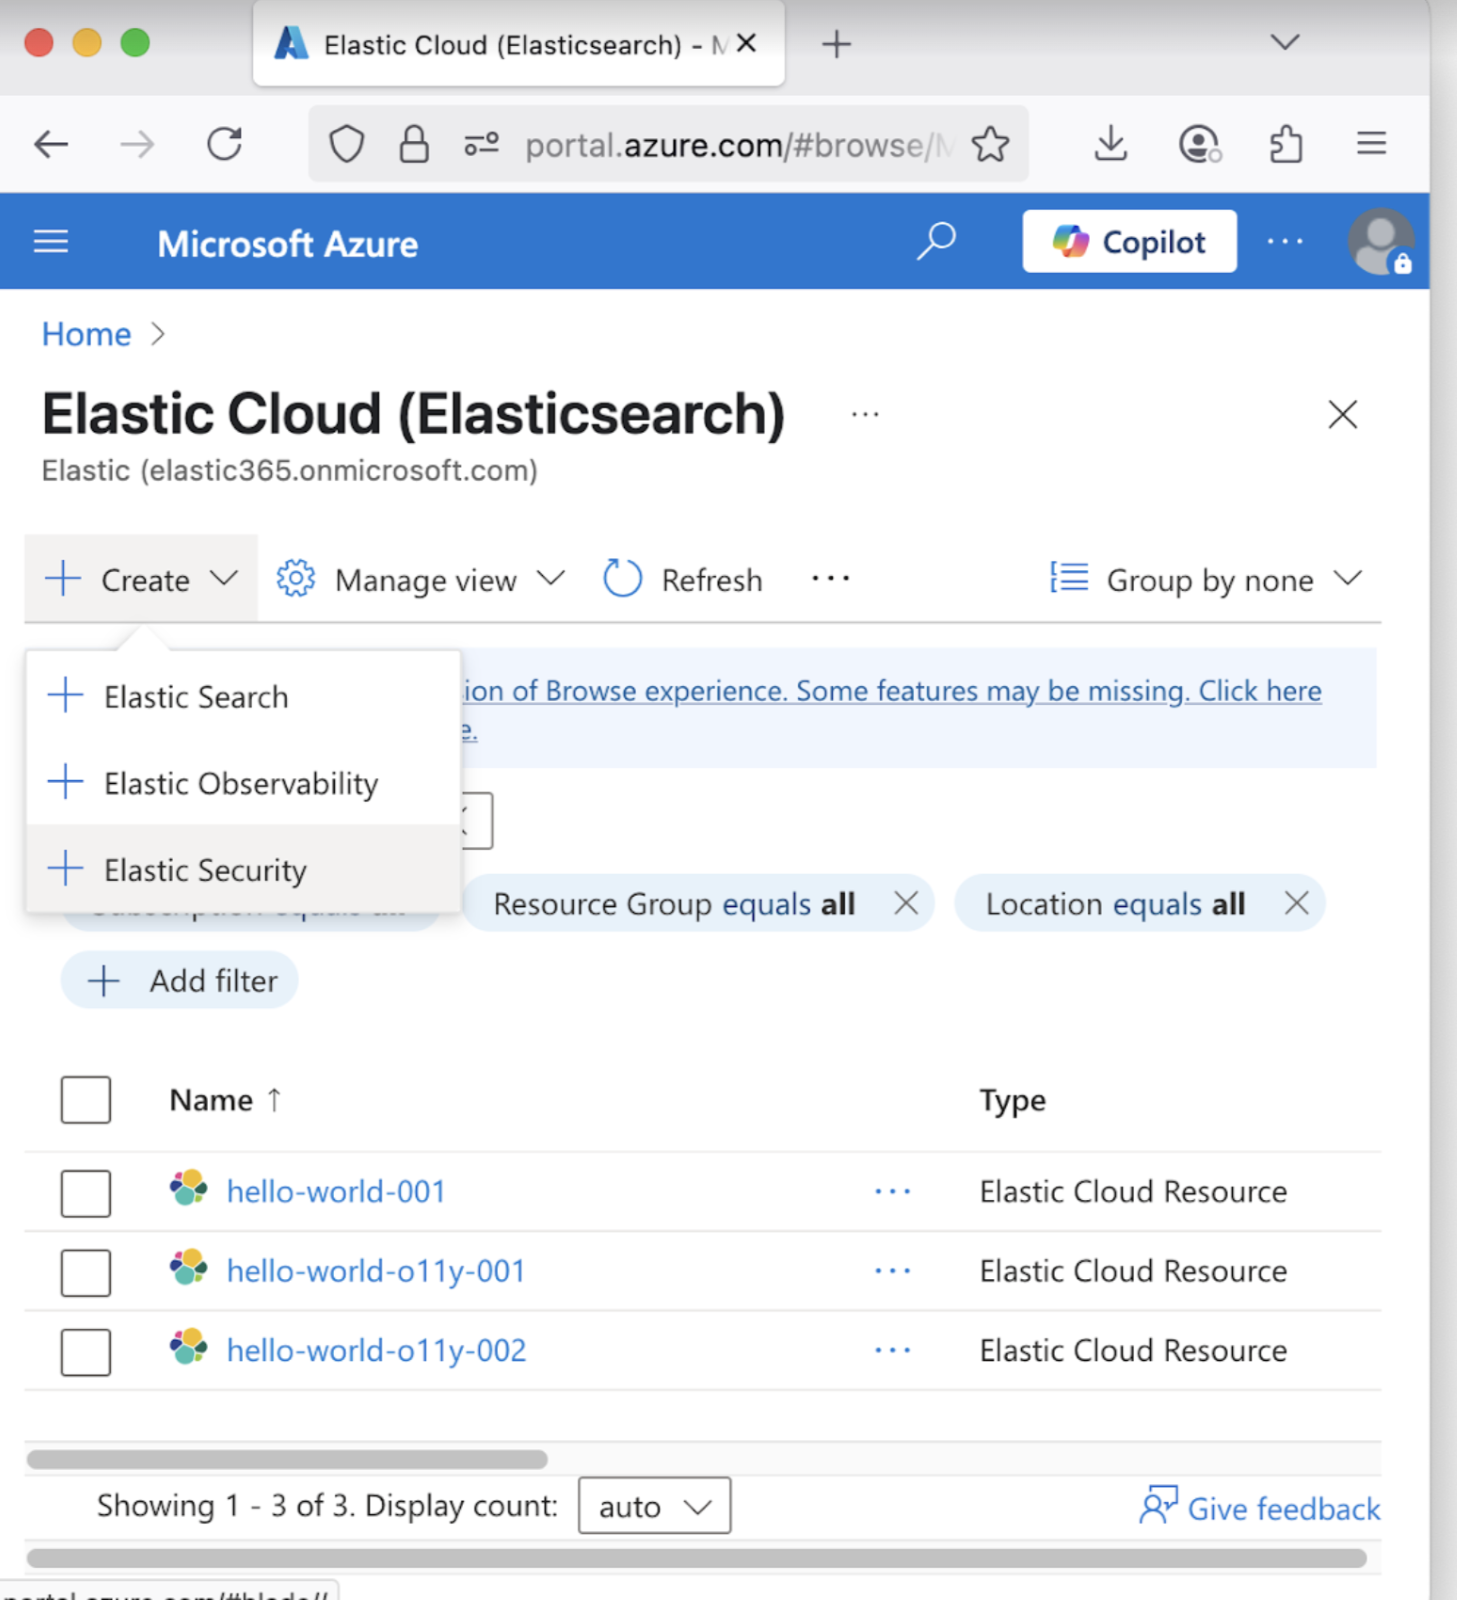This screenshot has width=1457, height=1600.
Task: Click Give feedback
Action: (1259, 1507)
